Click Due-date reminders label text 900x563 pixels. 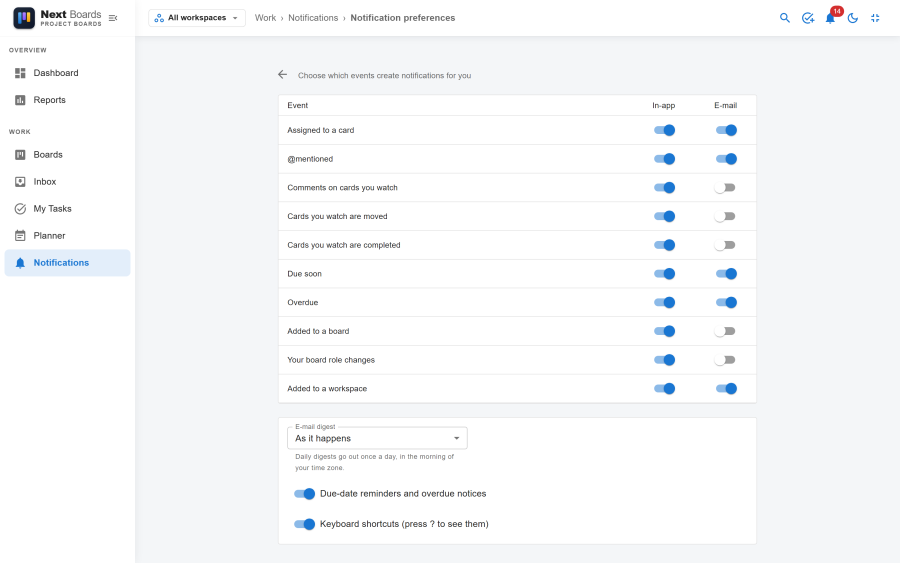coord(403,494)
